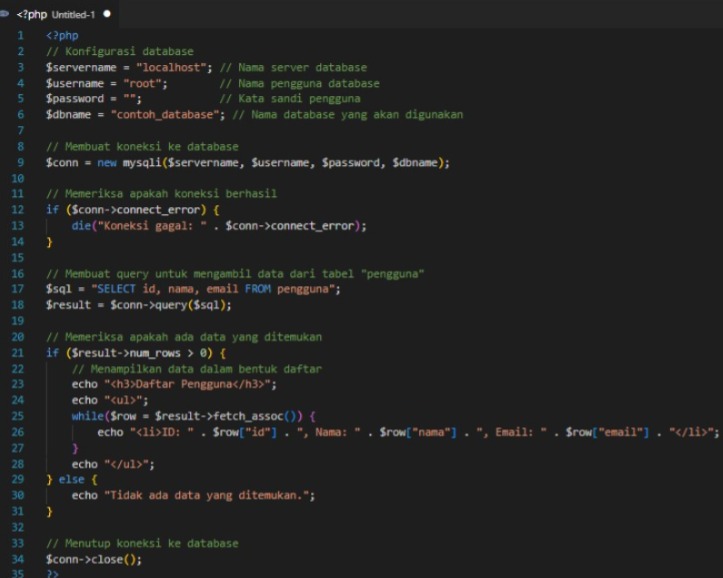
Task: Select the Untitled-1 editor tab
Action: coord(59,14)
